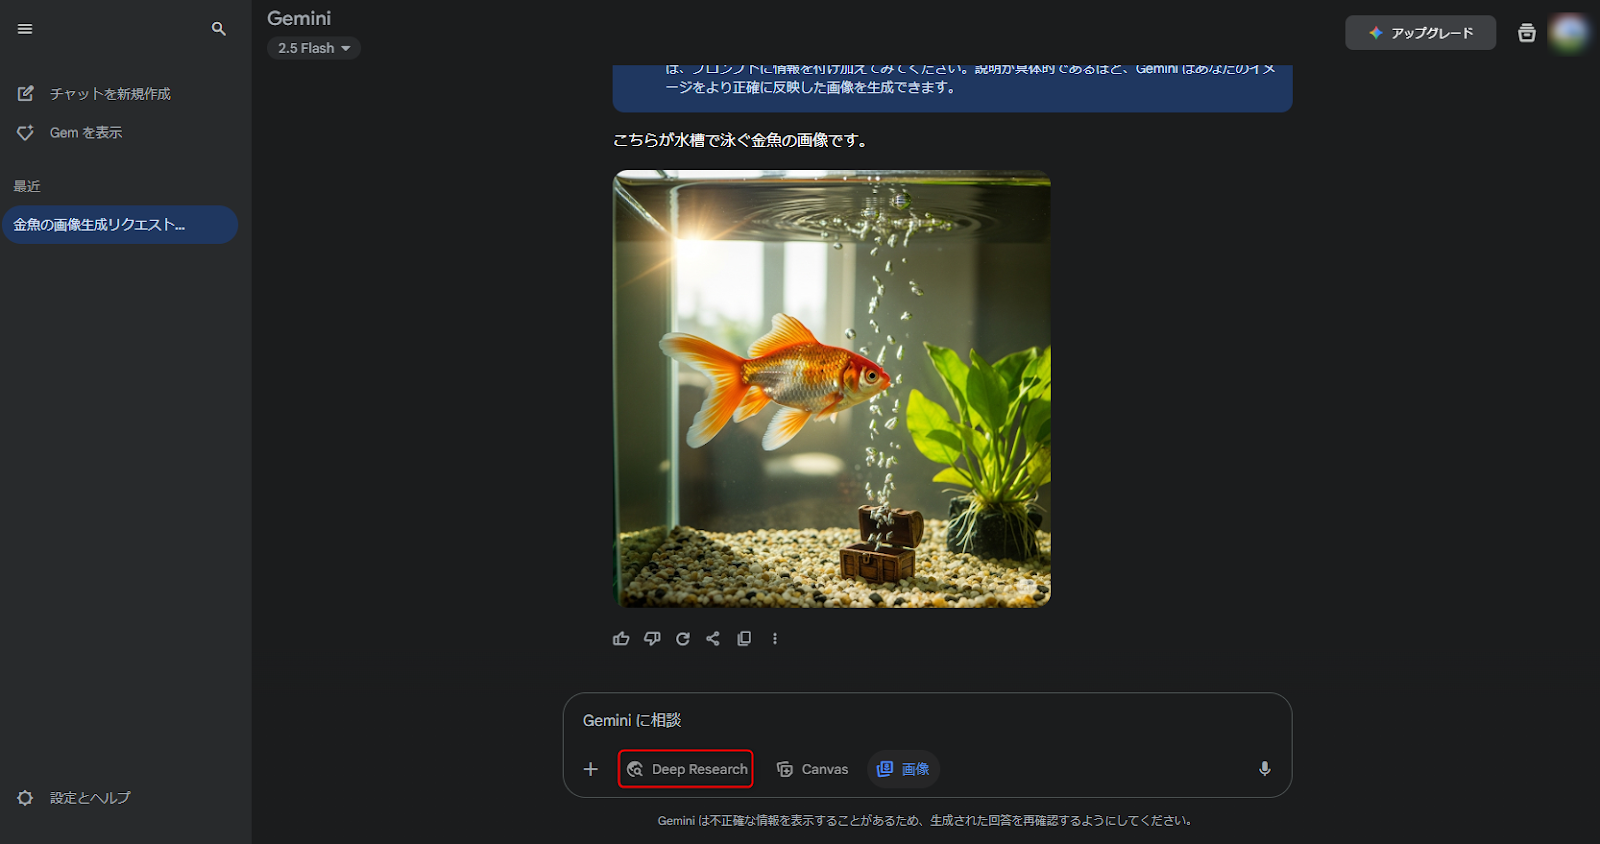
Task: Click the search icon in the sidebar
Action: click(x=219, y=29)
